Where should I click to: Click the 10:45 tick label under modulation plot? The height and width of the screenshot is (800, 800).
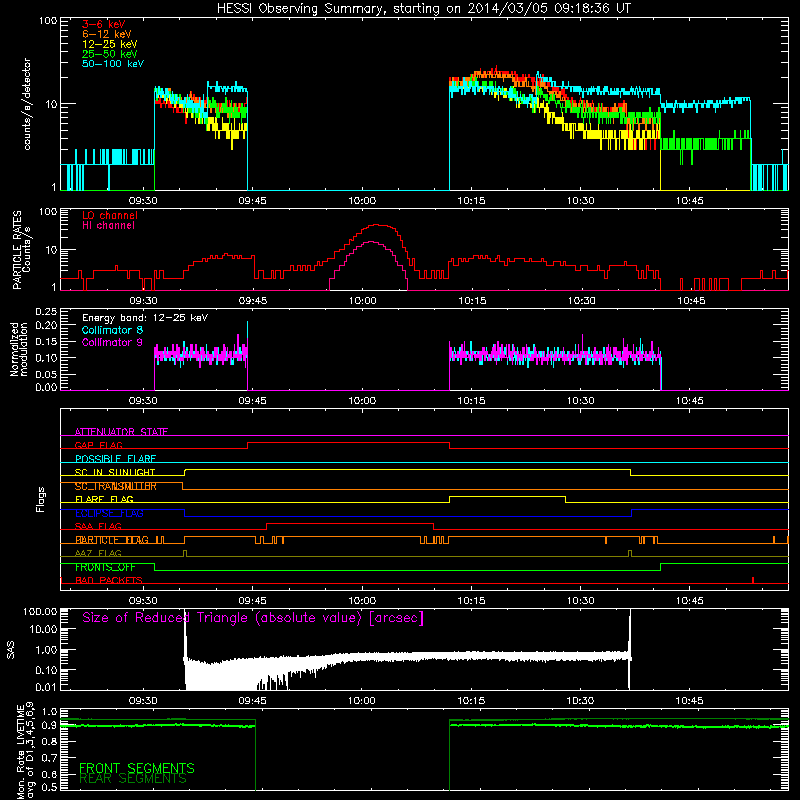point(690,401)
